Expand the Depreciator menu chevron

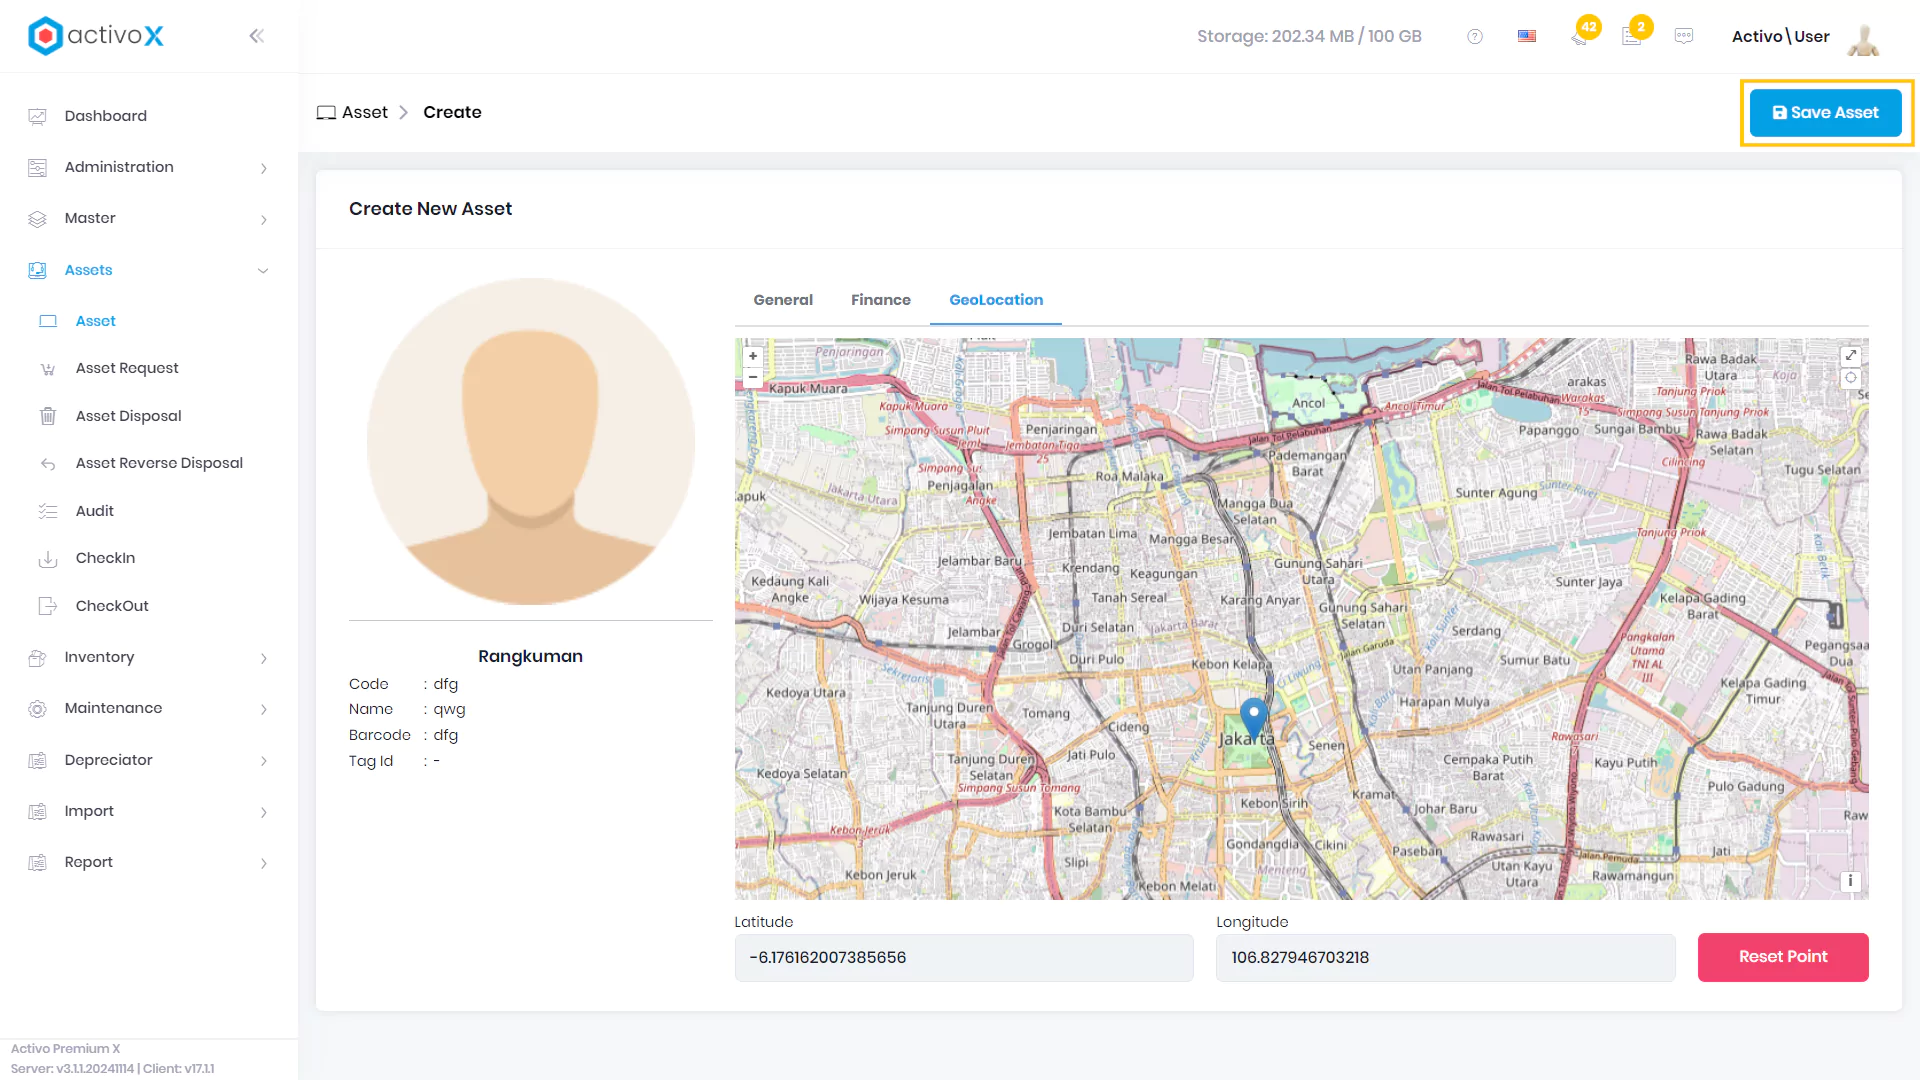click(263, 761)
